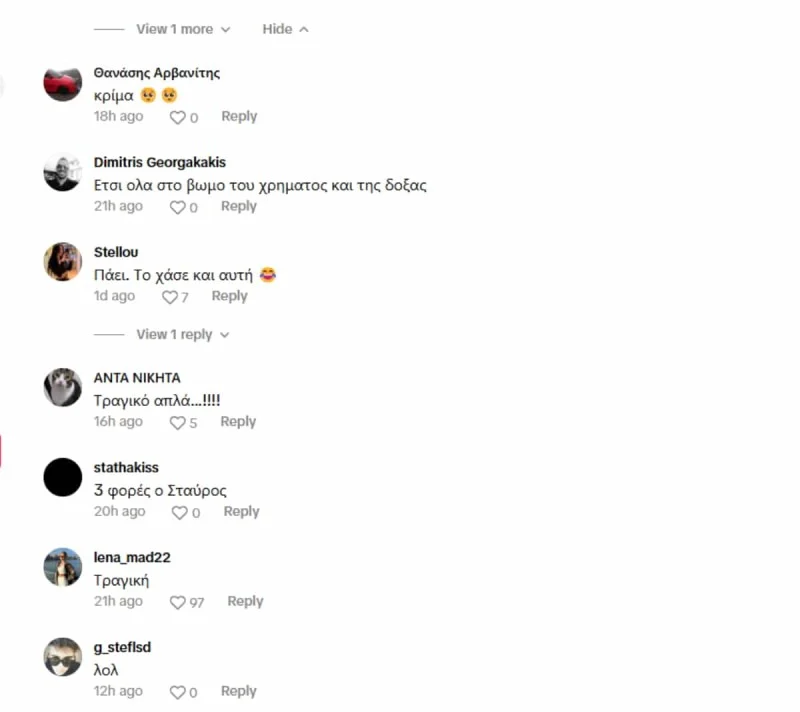800x712 pixels.
Task: Expand View 1 more replies
Action: (183, 29)
